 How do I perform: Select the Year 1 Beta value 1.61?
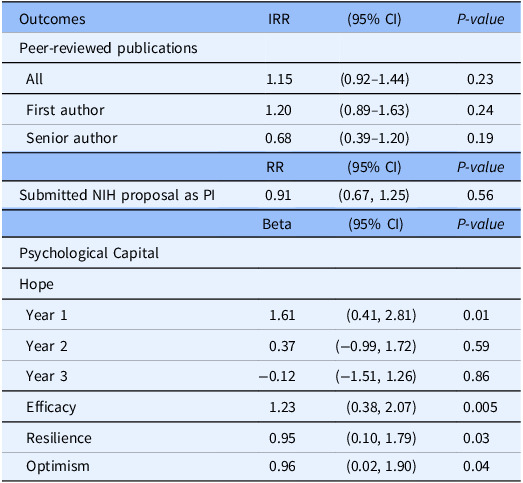(x=282, y=315)
